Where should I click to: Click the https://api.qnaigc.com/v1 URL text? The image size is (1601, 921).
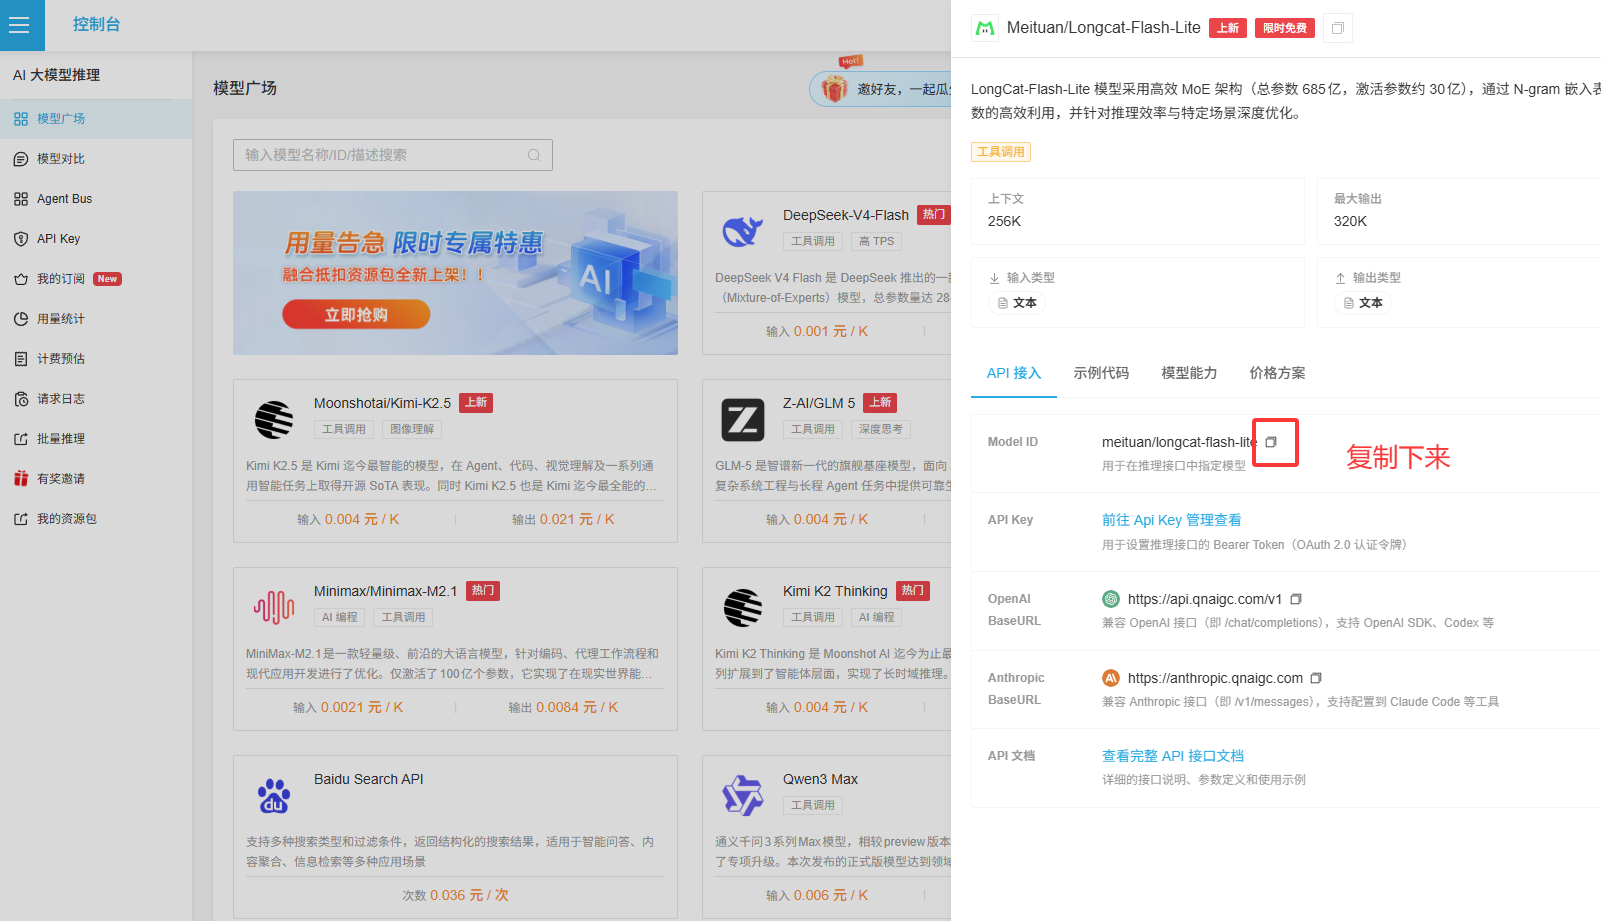point(1205,599)
